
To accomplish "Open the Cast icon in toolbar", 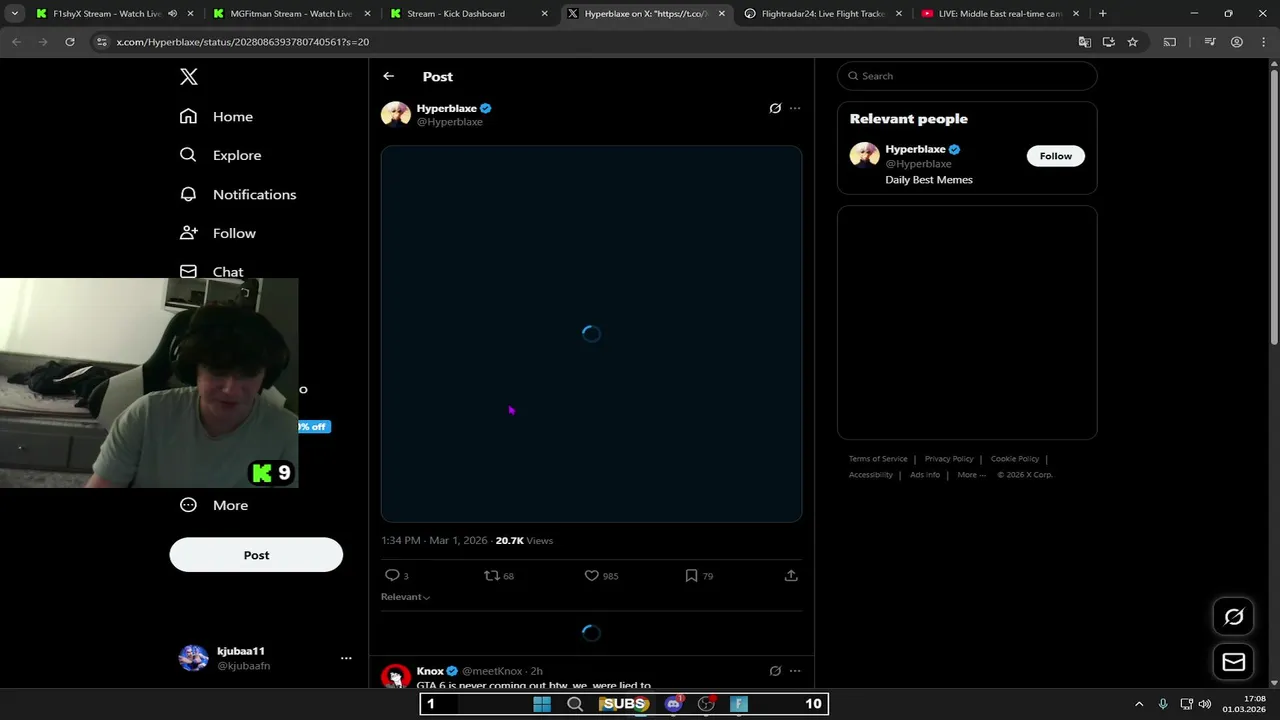I will click(x=1170, y=42).
